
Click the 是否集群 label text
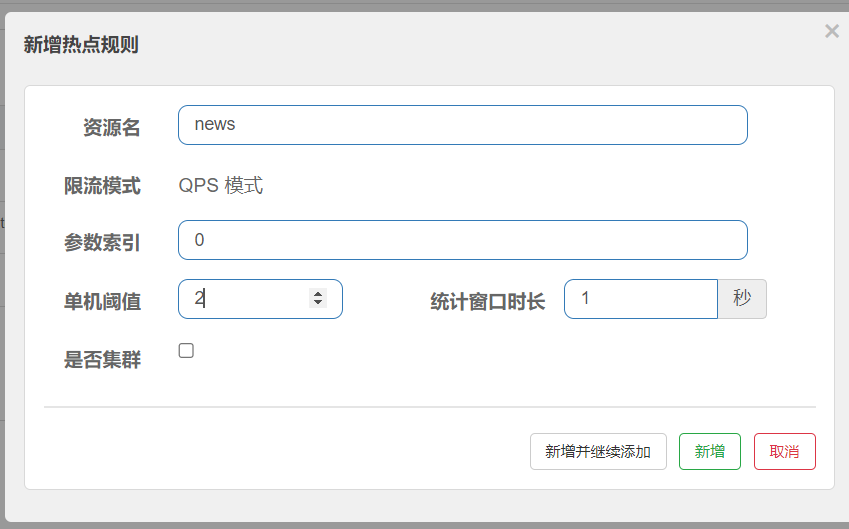[102, 360]
